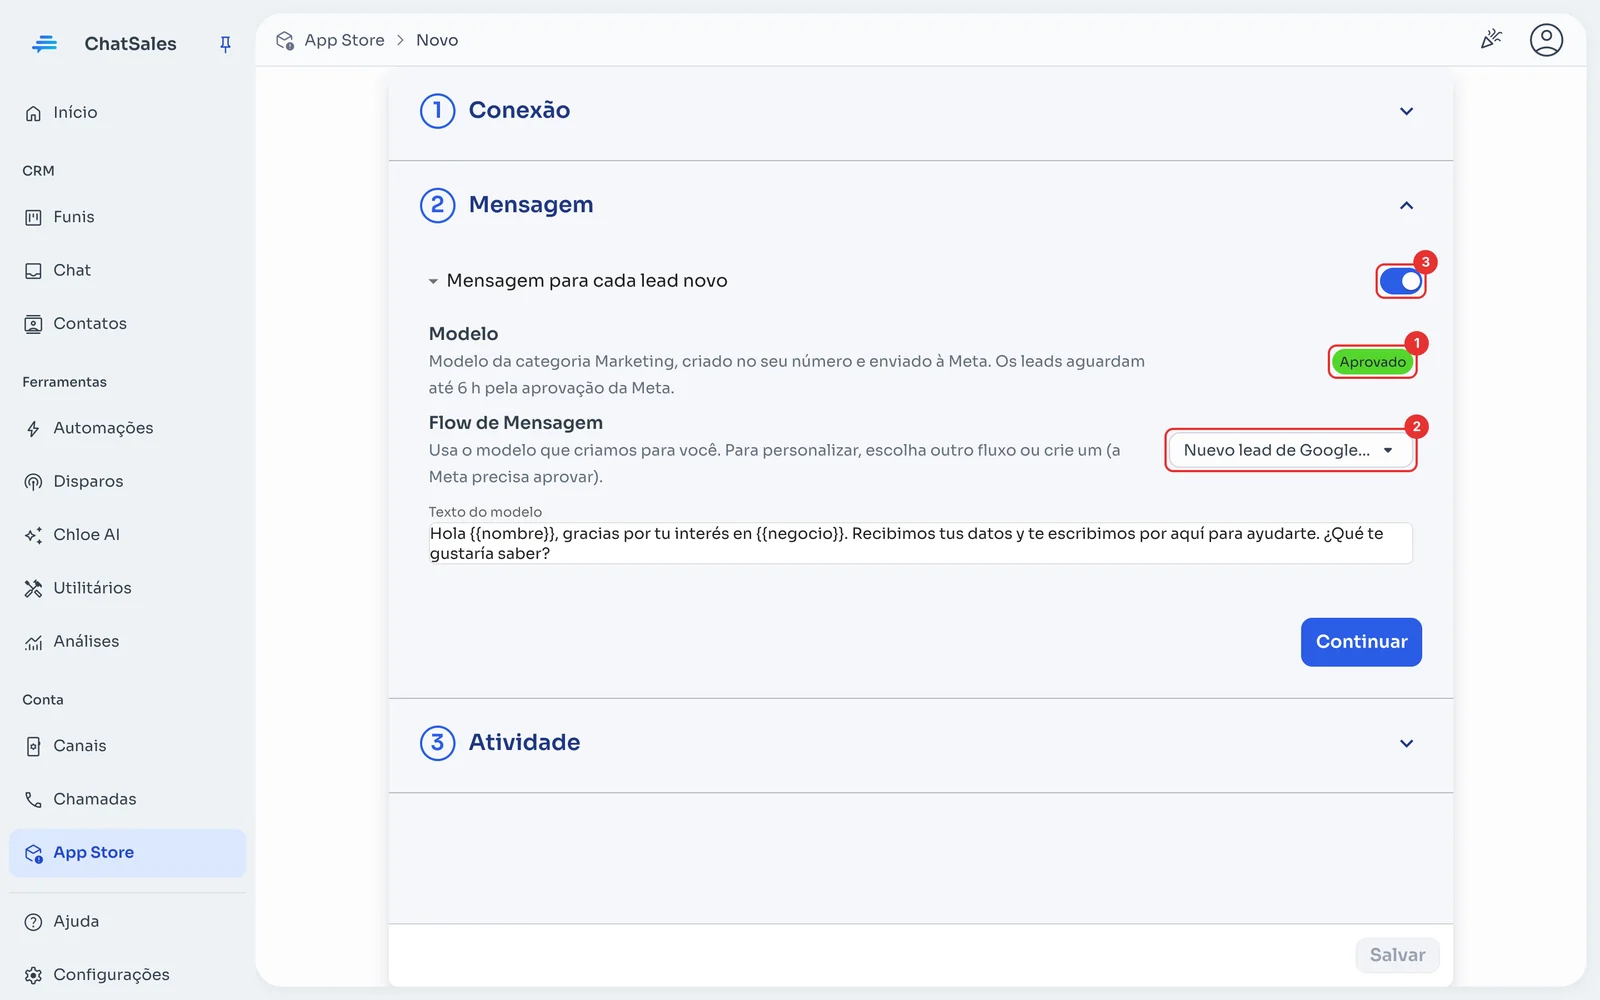
Task: Click the Disparos broadcast icon
Action: coord(33,482)
